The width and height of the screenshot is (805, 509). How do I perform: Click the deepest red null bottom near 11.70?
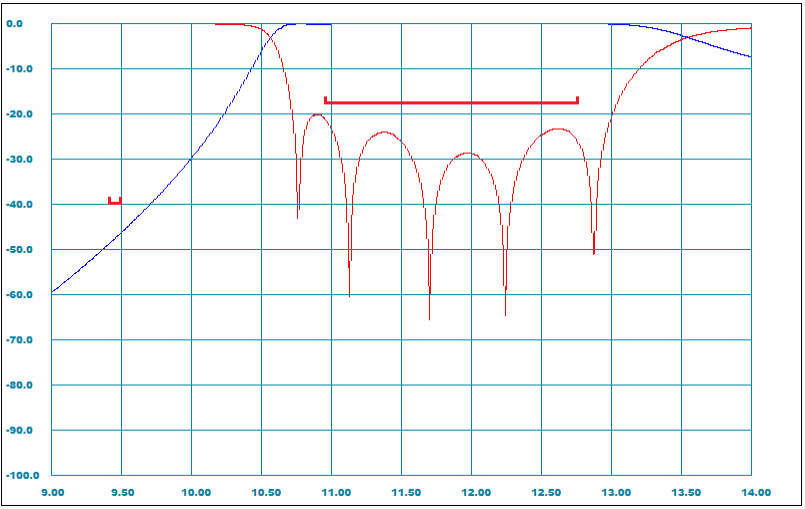(x=430, y=317)
